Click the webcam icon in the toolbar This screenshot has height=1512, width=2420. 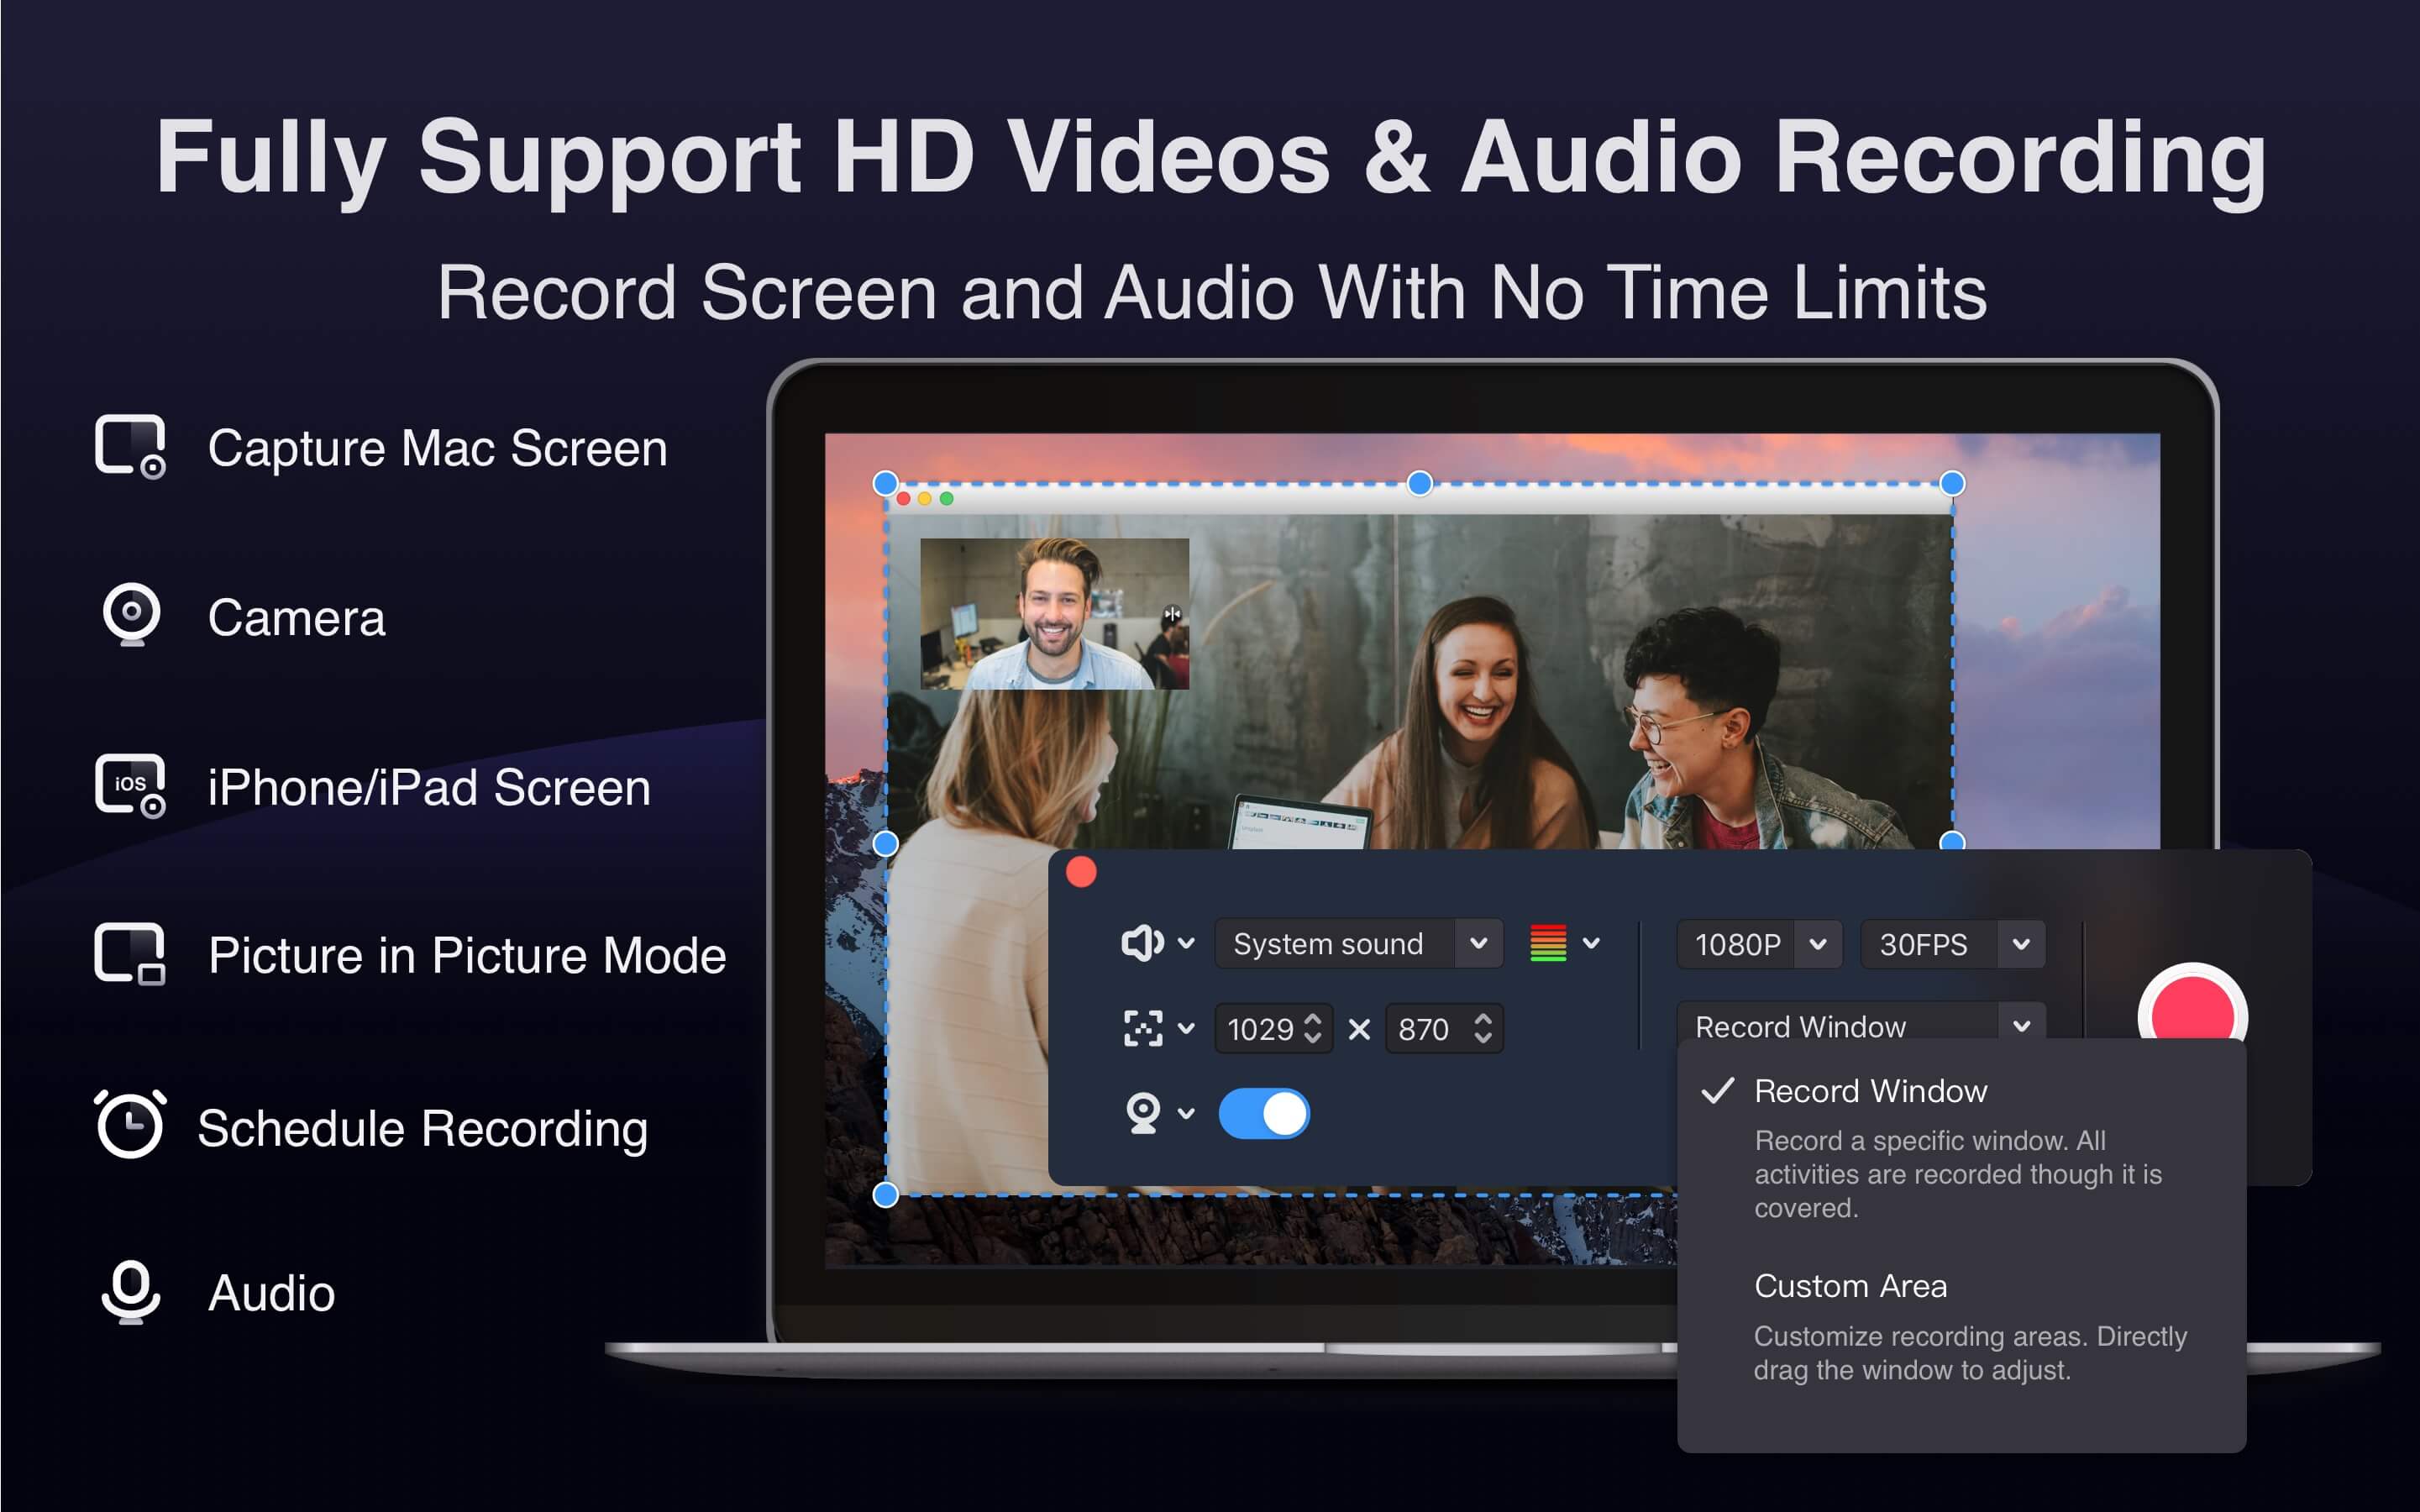pos(1143,1113)
